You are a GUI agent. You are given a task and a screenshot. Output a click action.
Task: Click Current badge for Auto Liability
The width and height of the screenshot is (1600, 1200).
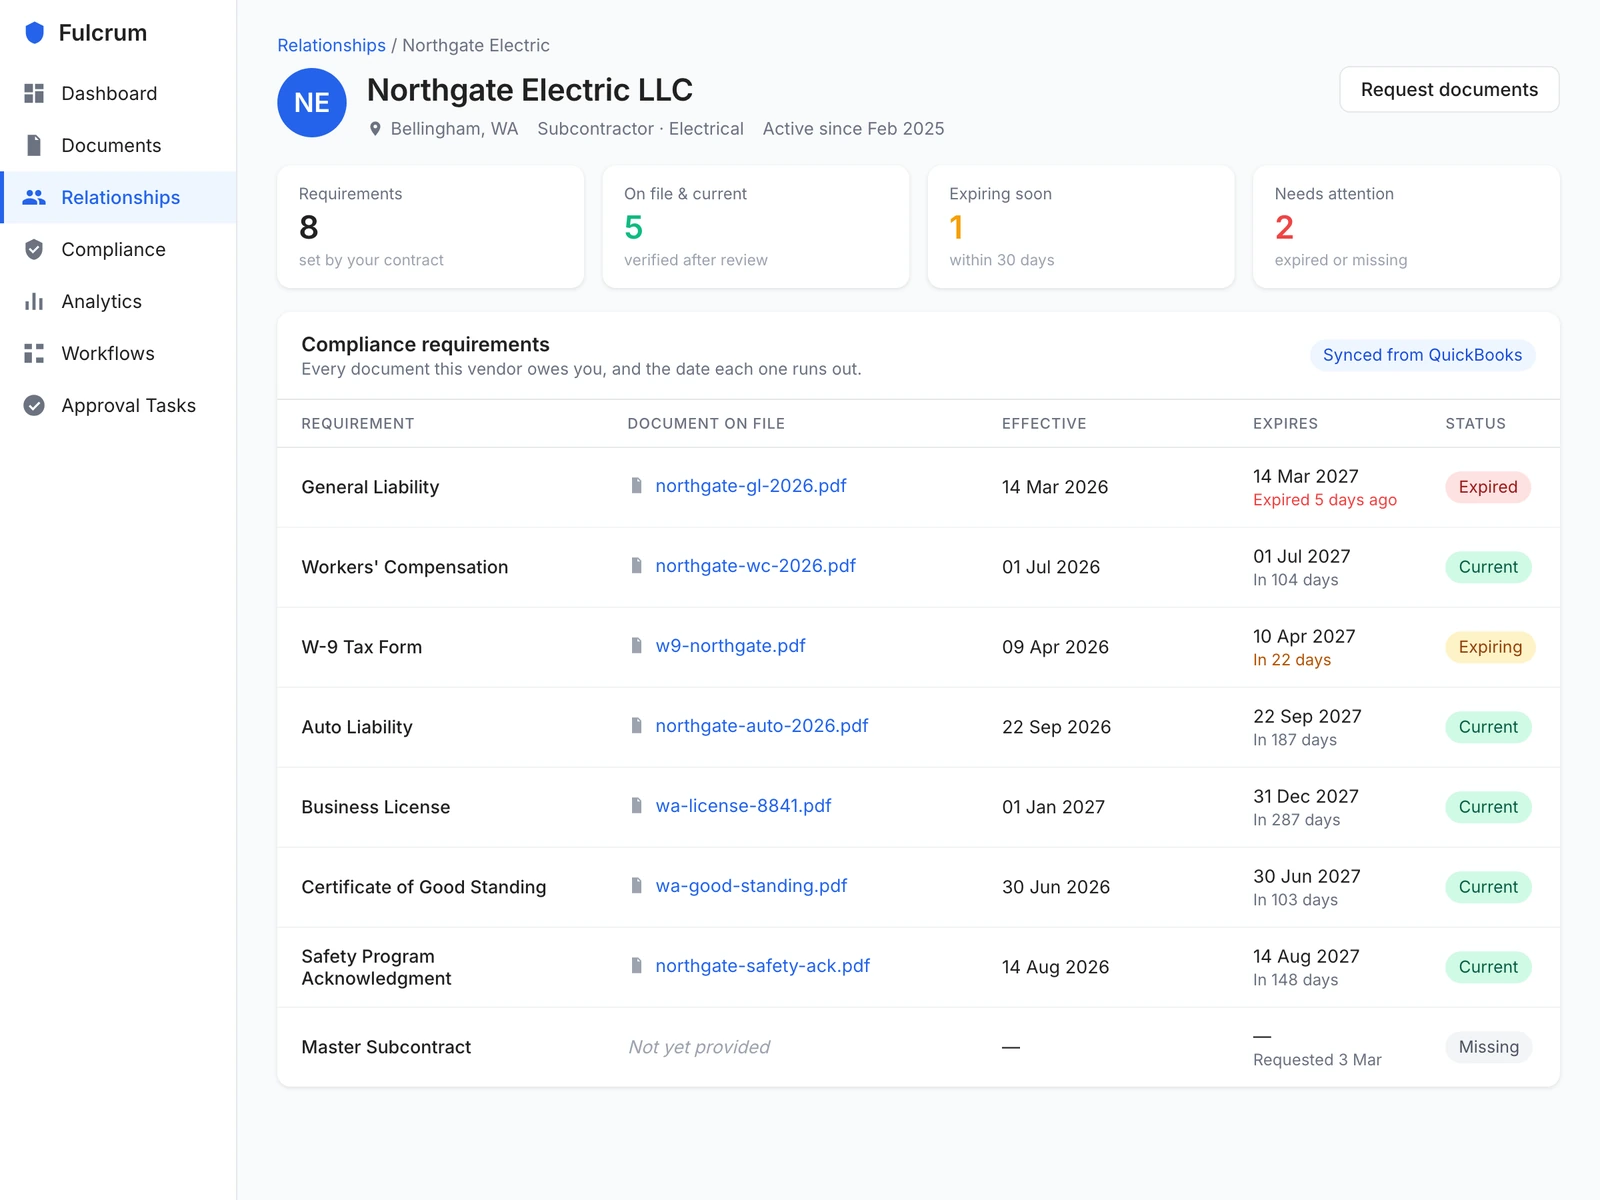click(x=1488, y=727)
